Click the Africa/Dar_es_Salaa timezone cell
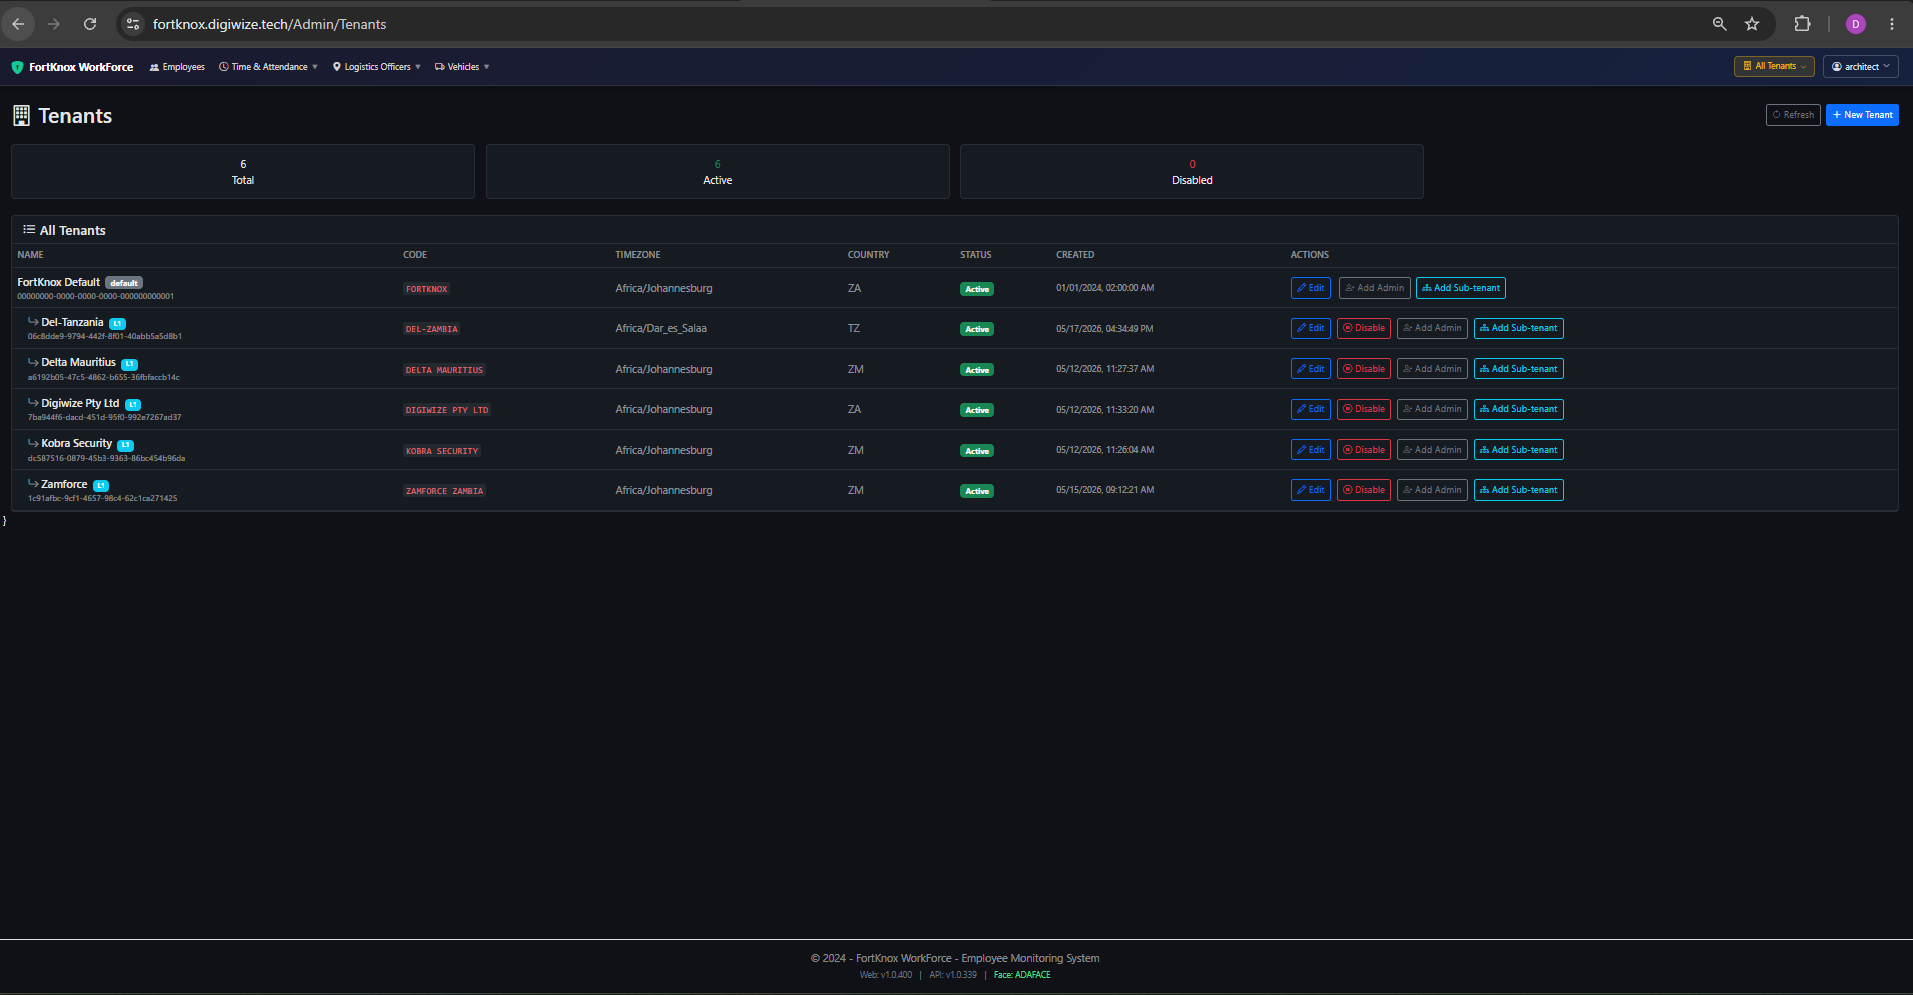1913x995 pixels. click(661, 328)
